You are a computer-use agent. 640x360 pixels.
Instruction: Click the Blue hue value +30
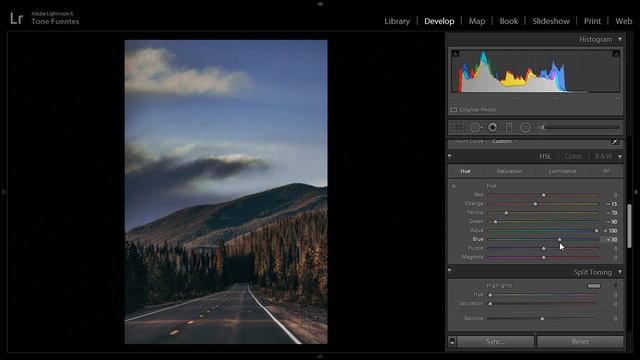coord(611,240)
